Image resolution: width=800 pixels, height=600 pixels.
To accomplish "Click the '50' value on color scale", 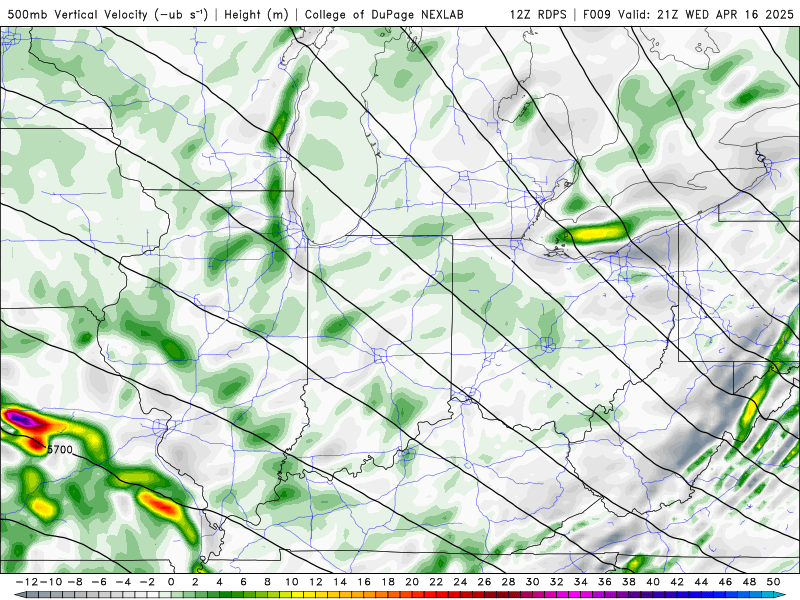I will [x=773, y=582].
